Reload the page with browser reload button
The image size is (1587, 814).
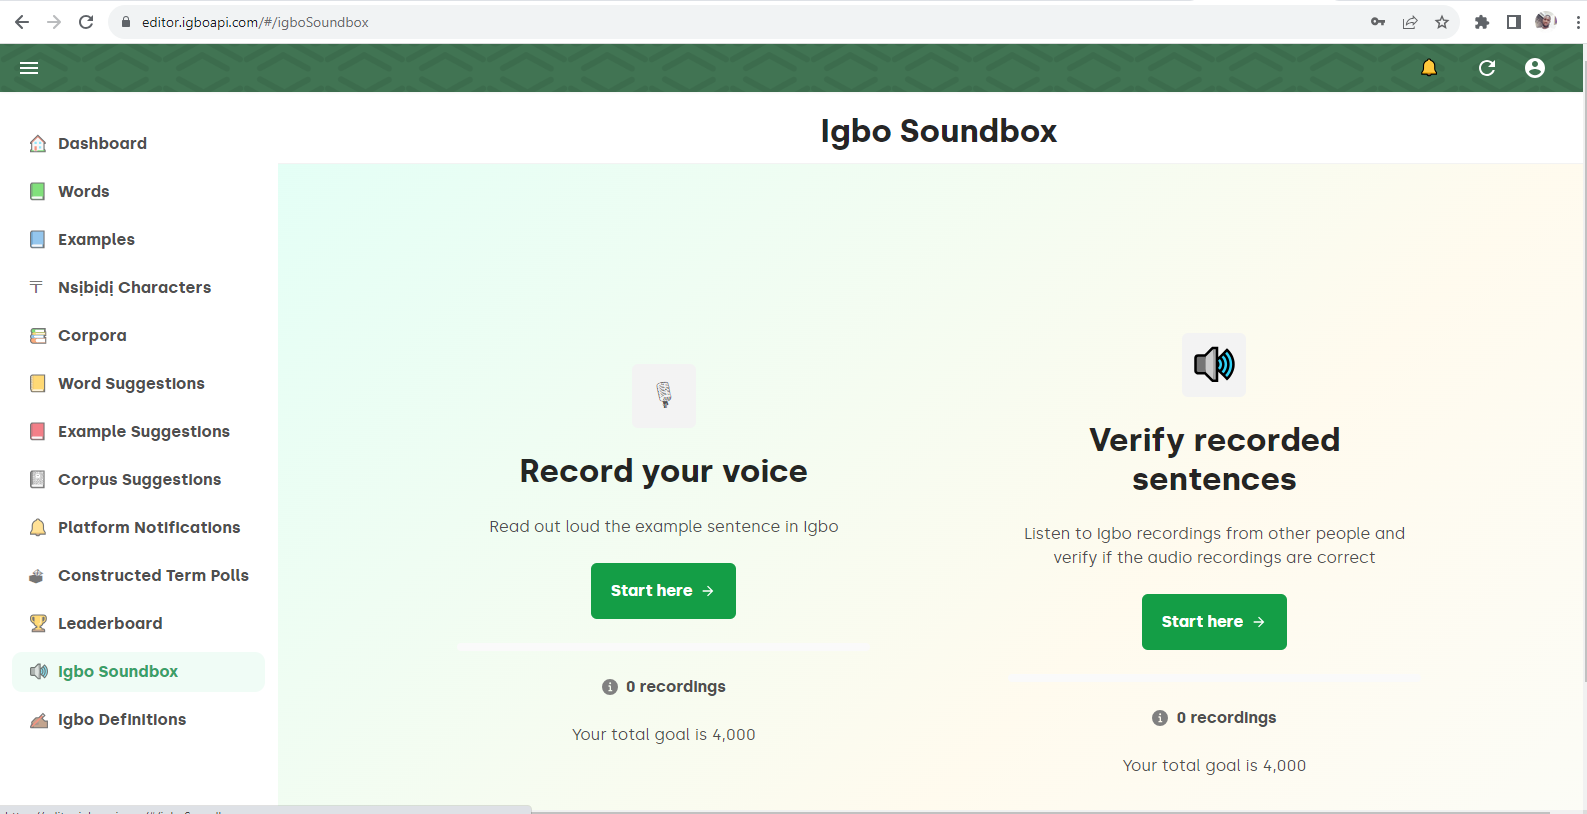tap(86, 22)
